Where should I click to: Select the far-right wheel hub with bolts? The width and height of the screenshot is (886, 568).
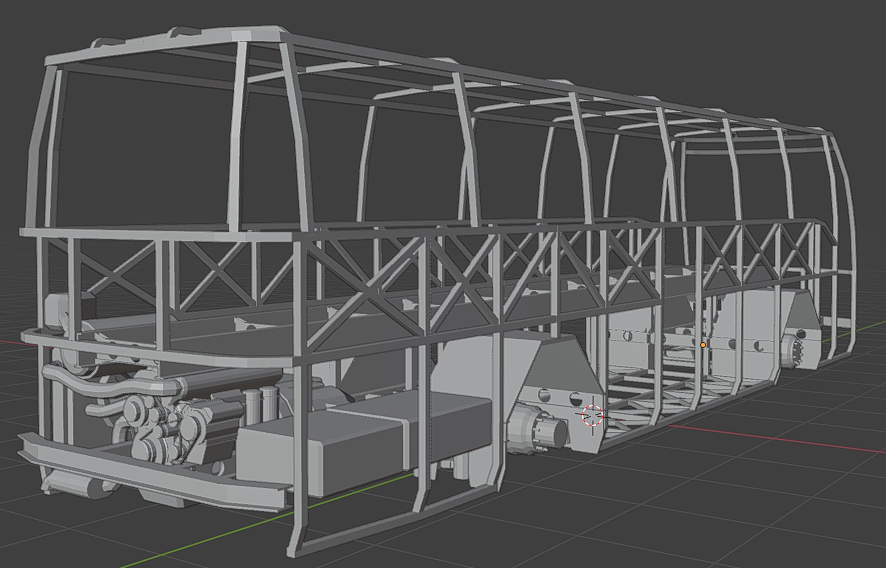pyautogui.click(x=794, y=352)
